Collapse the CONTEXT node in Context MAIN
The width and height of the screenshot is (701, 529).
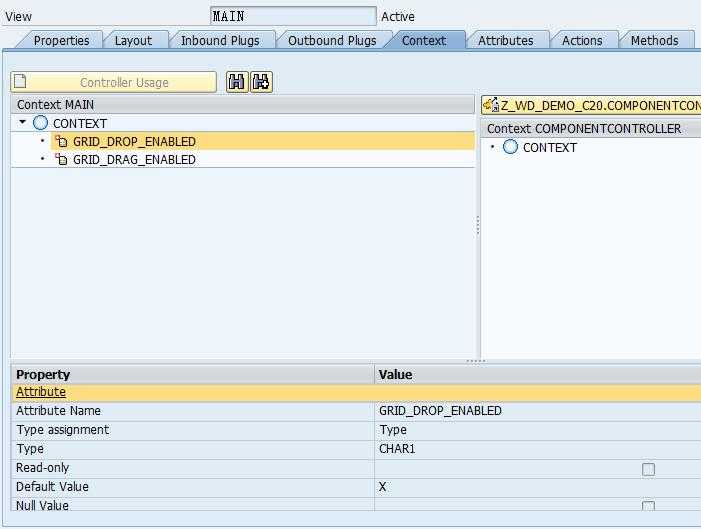(22, 122)
